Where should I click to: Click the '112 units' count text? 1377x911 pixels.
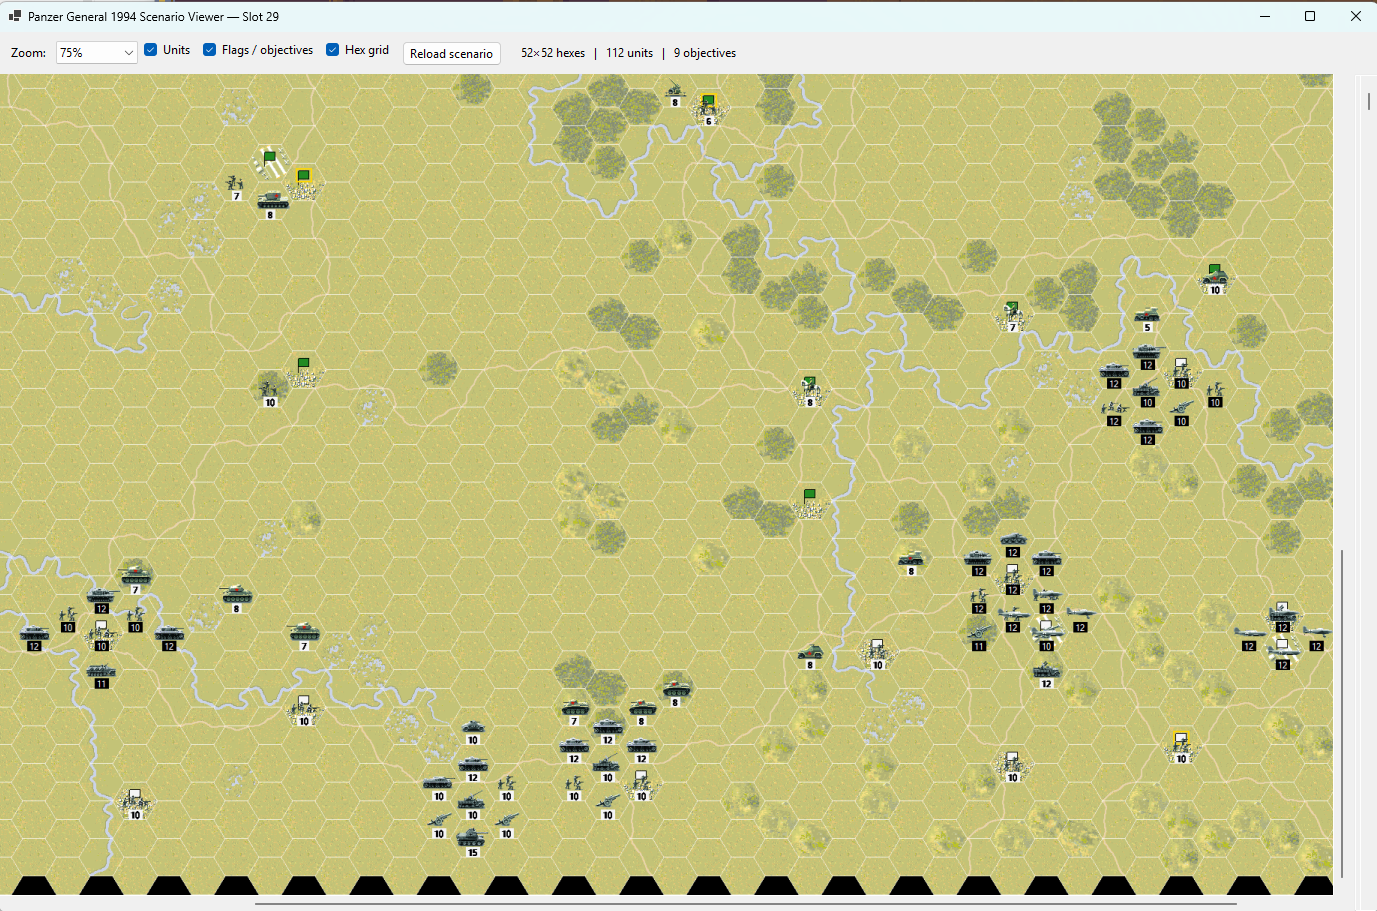pyautogui.click(x=630, y=53)
